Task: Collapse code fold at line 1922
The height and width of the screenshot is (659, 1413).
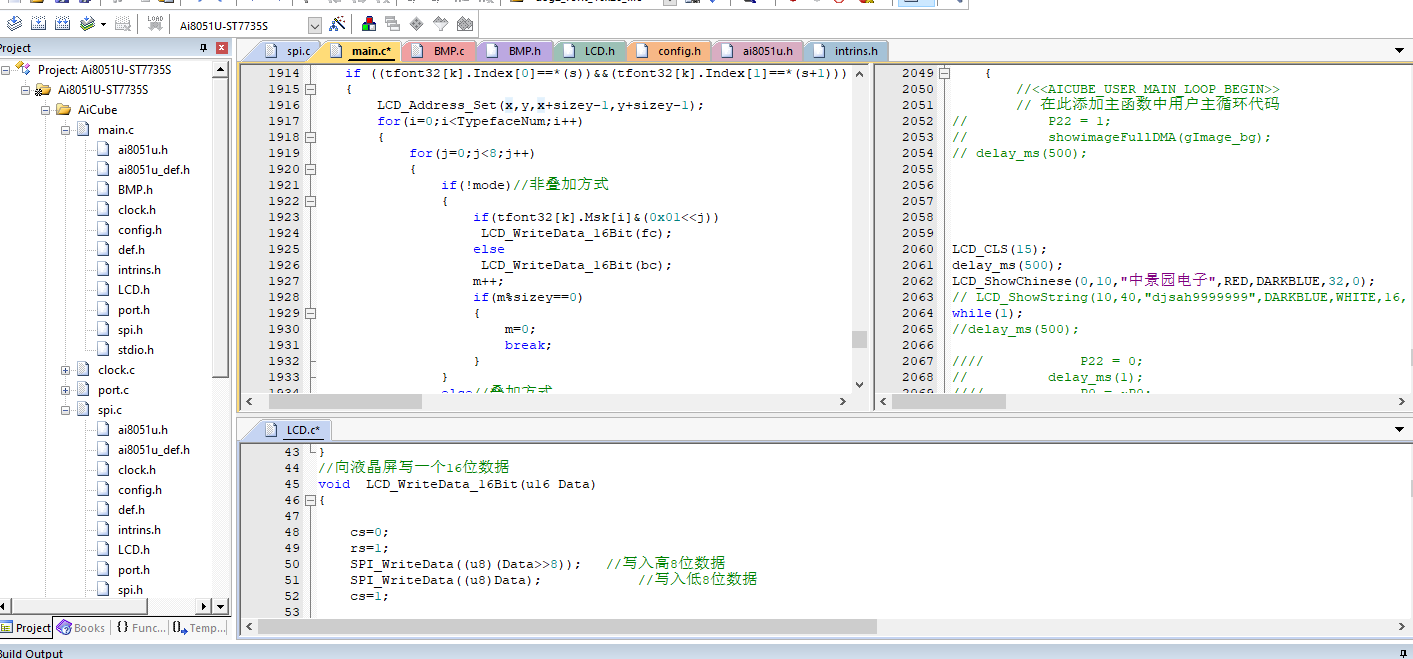Action: [x=311, y=201]
